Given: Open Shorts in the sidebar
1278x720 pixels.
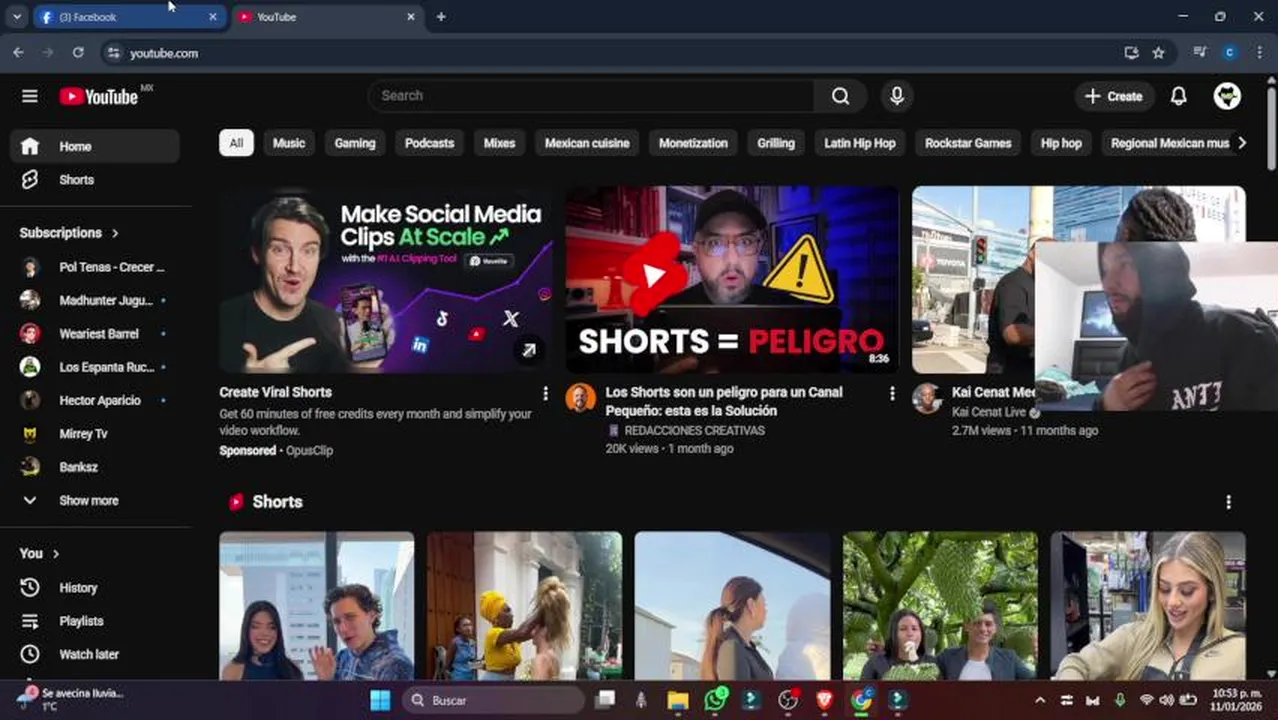Looking at the screenshot, I should pos(95,180).
